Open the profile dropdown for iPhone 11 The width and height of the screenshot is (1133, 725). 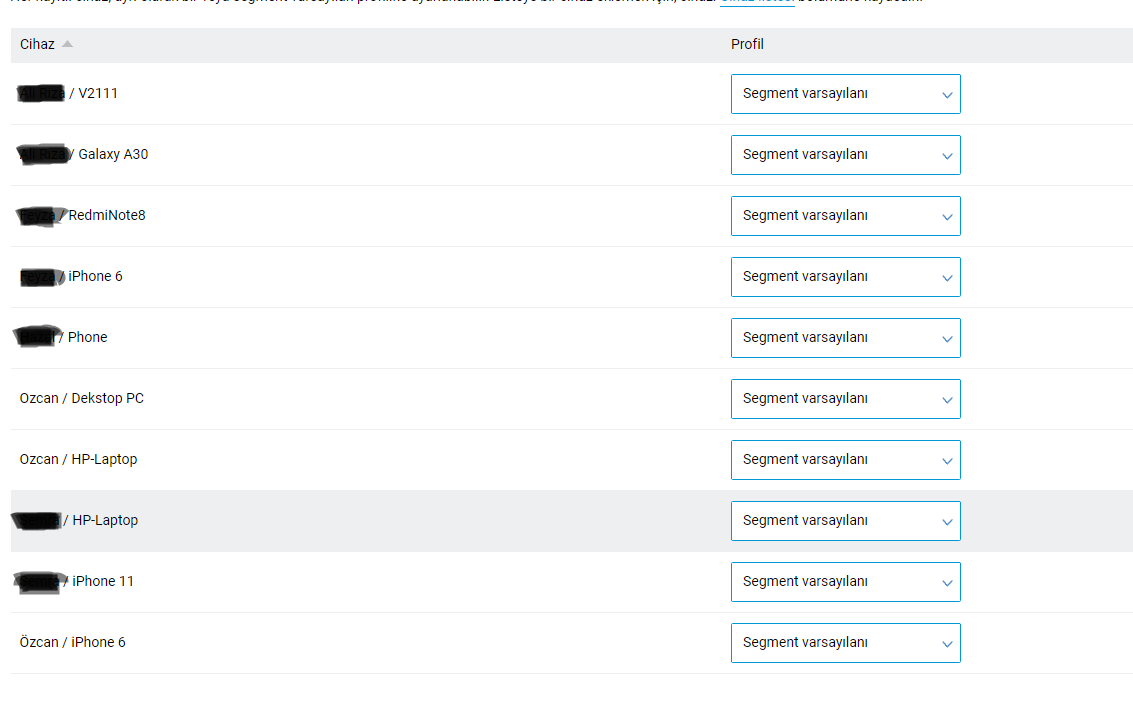(x=845, y=582)
